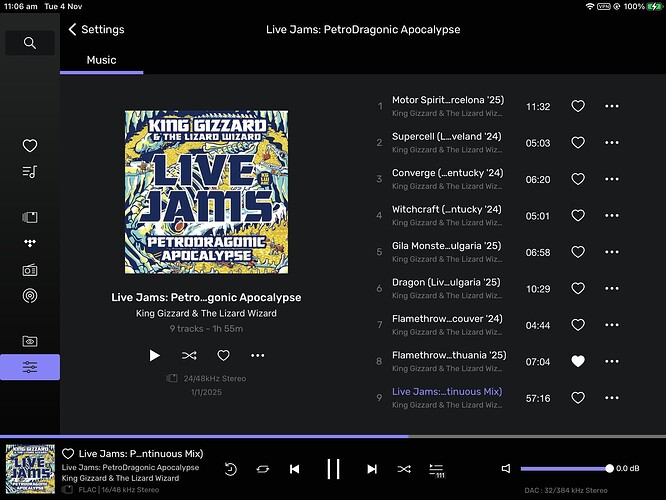
Task: Open more options for Motor Spirit
Action: [612, 106]
